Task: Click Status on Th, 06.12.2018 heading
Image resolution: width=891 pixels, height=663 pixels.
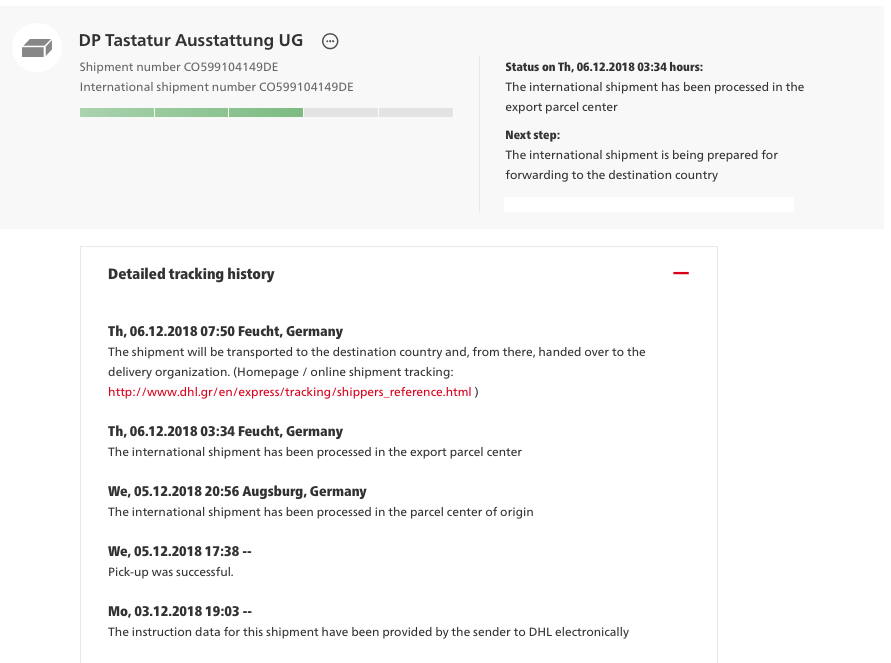Action: pyautogui.click(x=604, y=67)
